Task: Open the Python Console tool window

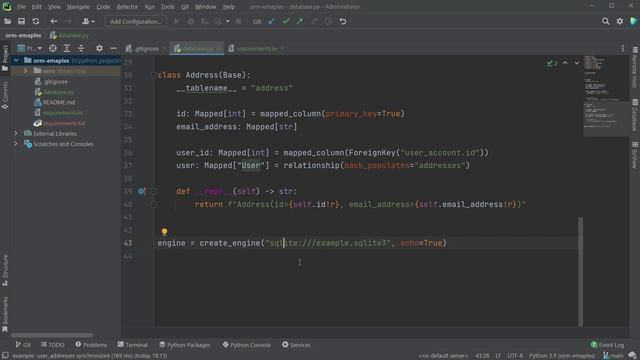Action: (247, 345)
